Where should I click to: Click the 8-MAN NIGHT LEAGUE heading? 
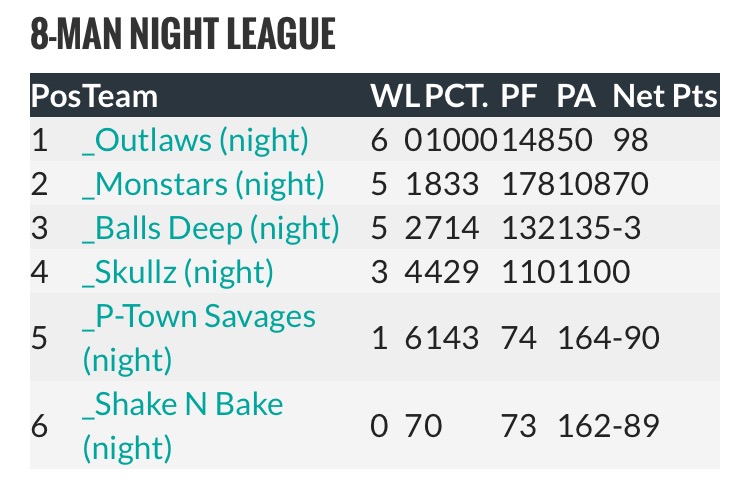[183, 35]
